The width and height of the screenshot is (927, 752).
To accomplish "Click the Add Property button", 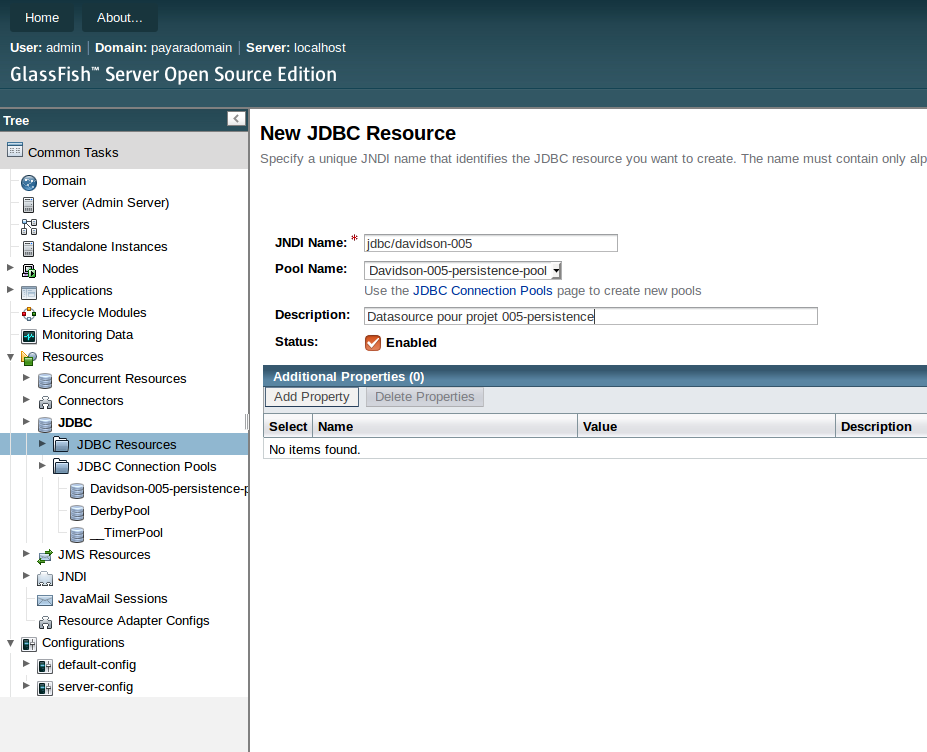I will pyautogui.click(x=312, y=397).
